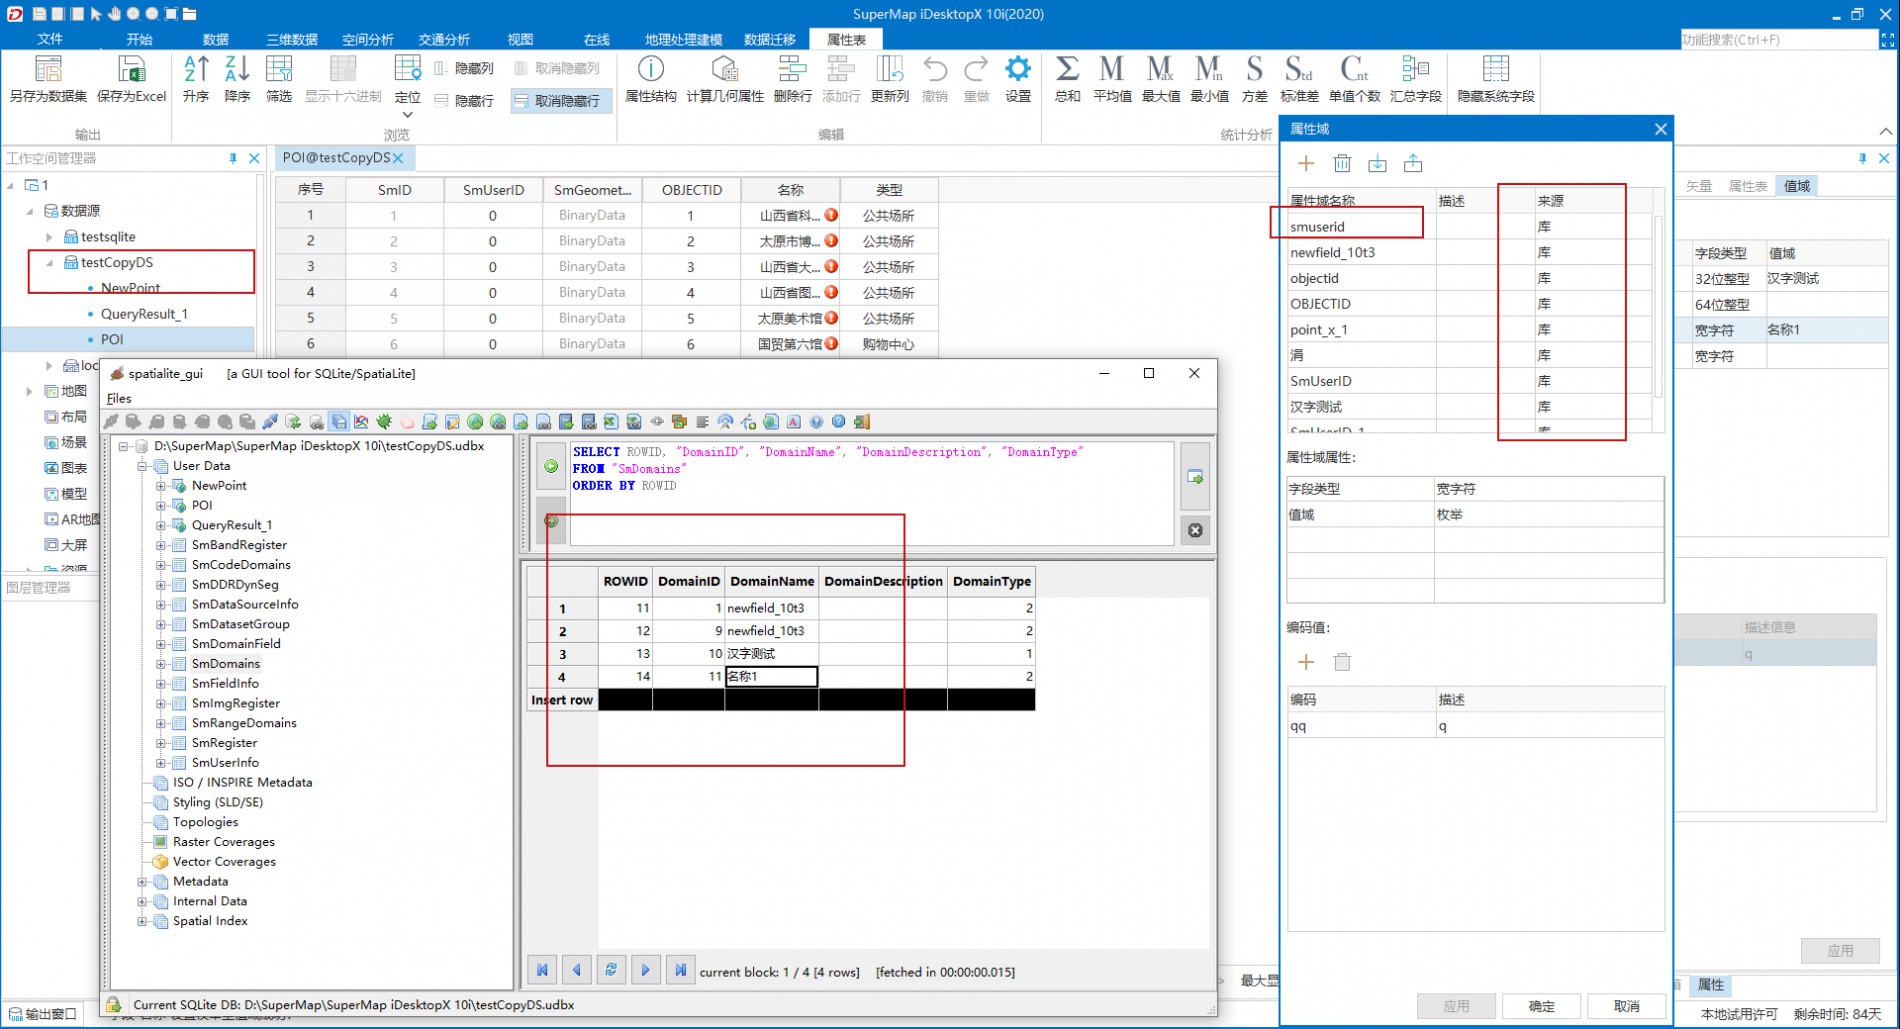Image resolution: width=1900 pixels, height=1029 pixels.
Task: Switch to 数据 ribbon tab
Action: tap(215, 39)
